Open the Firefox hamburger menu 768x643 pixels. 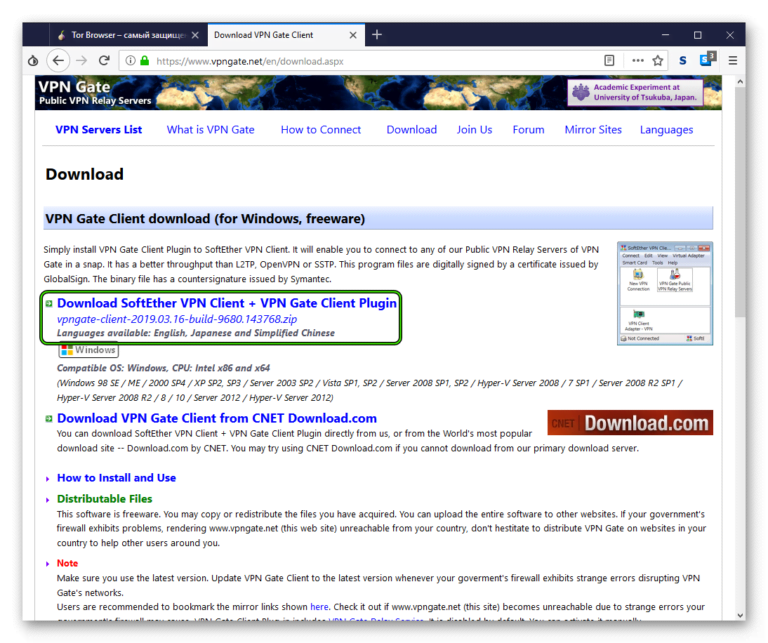(733, 61)
